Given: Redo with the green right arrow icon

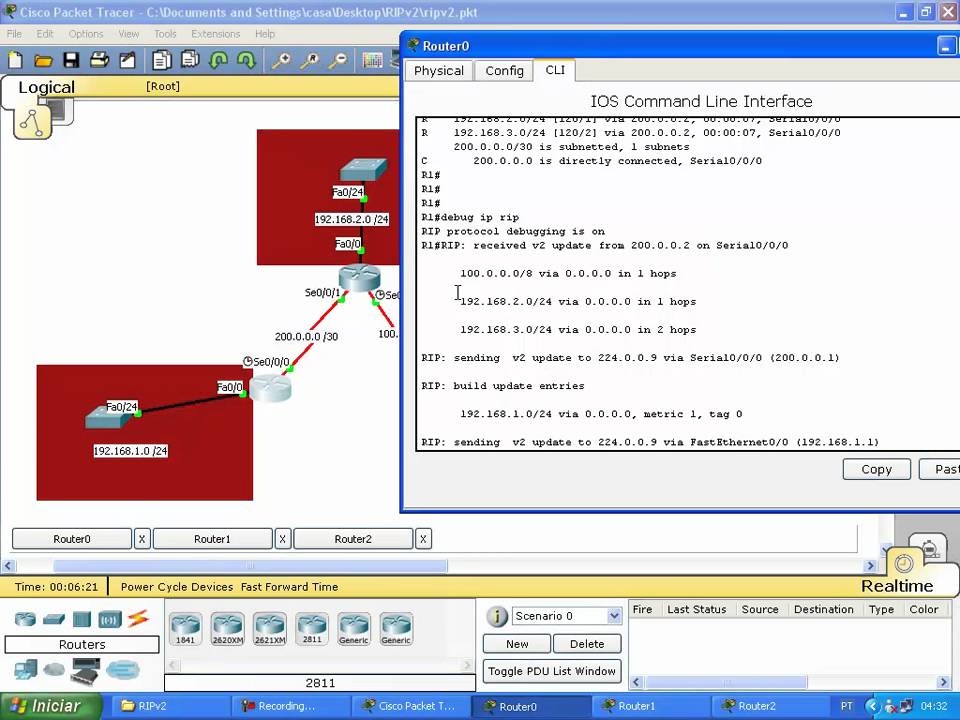Looking at the screenshot, I should [x=246, y=60].
